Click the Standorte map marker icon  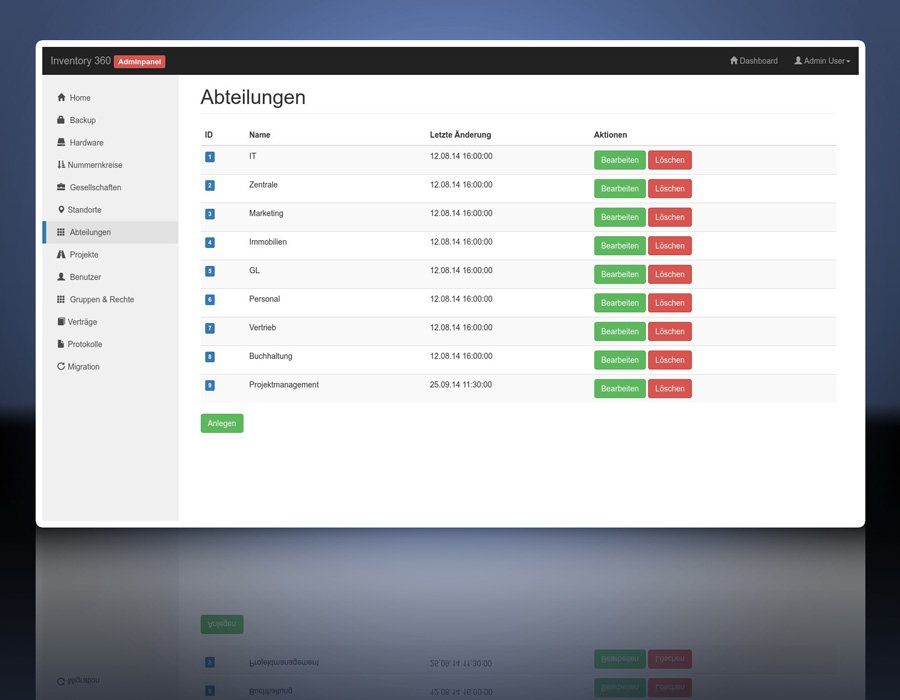click(61, 209)
